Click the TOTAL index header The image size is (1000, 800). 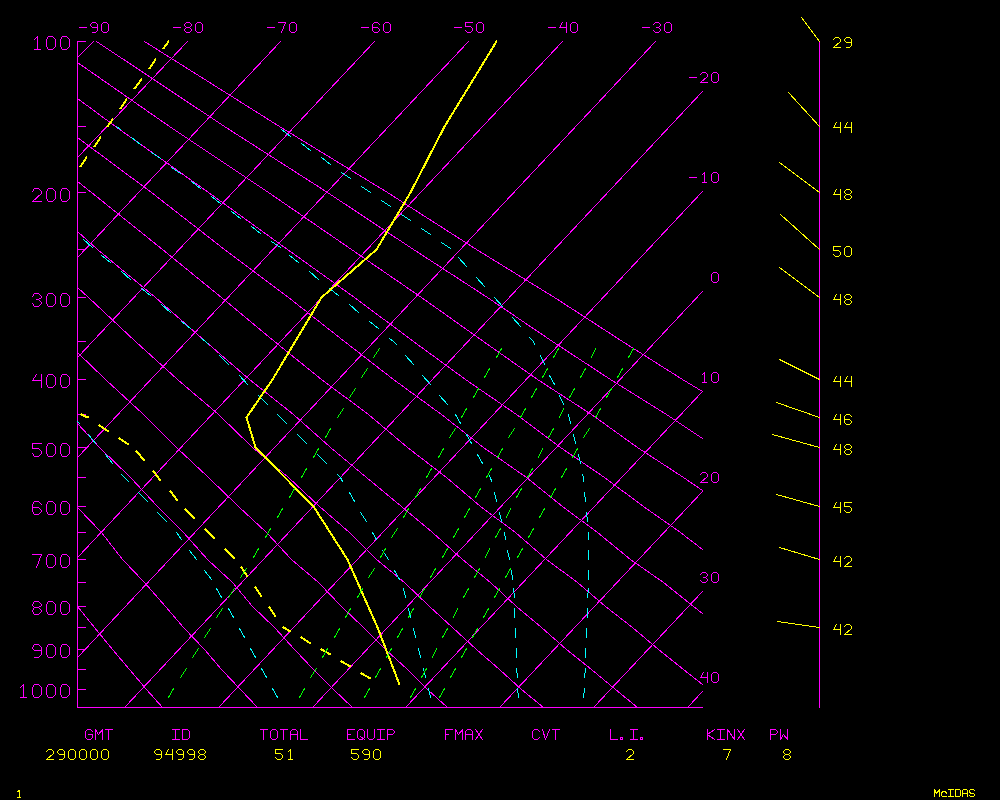pos(284,735)
